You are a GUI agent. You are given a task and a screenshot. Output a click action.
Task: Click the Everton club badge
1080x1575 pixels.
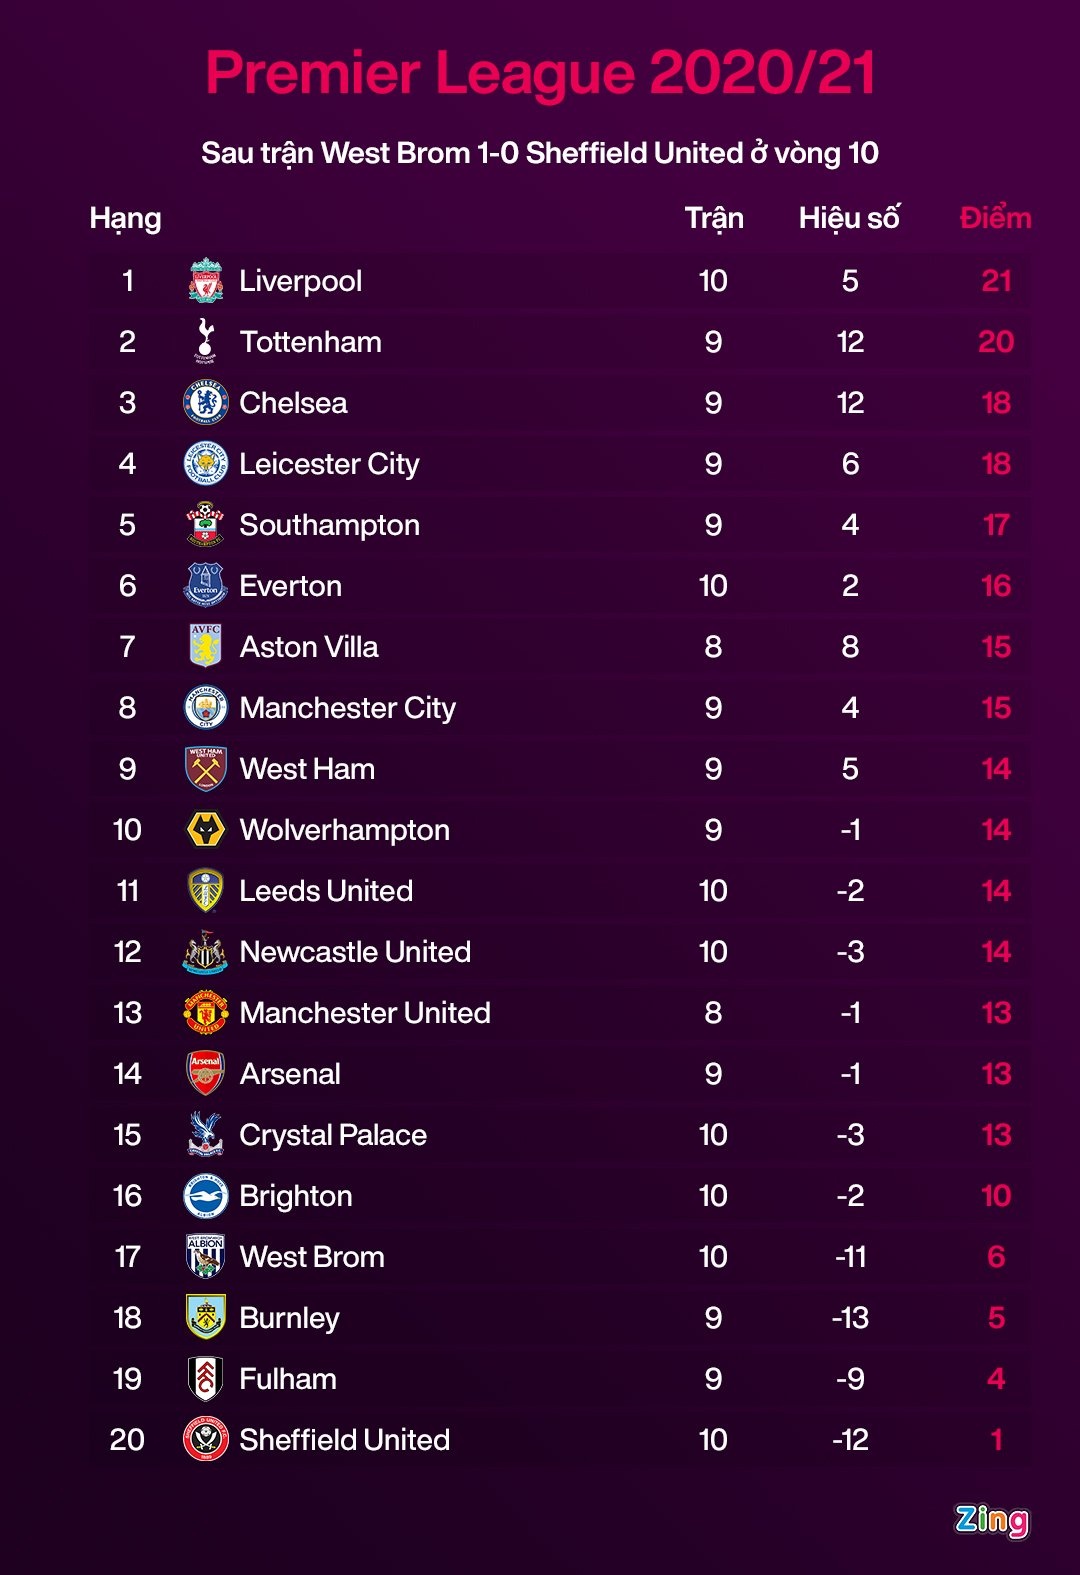point(206,586)
